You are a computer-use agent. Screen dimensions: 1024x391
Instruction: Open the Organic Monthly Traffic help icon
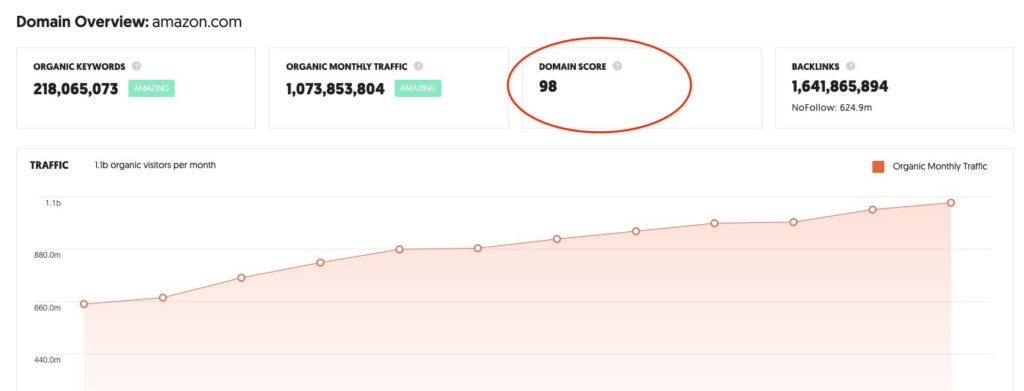click(x=418, y=66)
